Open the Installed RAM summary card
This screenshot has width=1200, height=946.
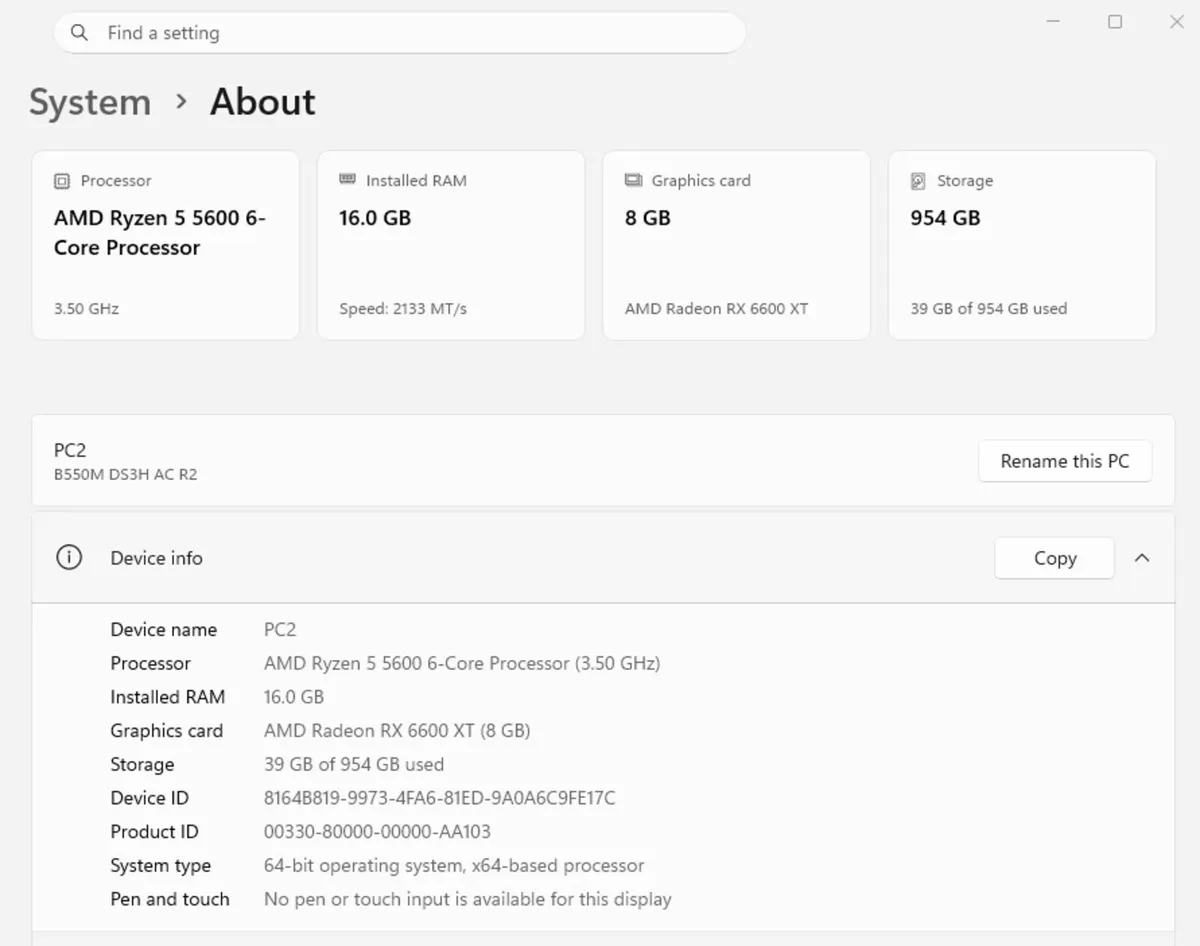click(x=451, y=245)
